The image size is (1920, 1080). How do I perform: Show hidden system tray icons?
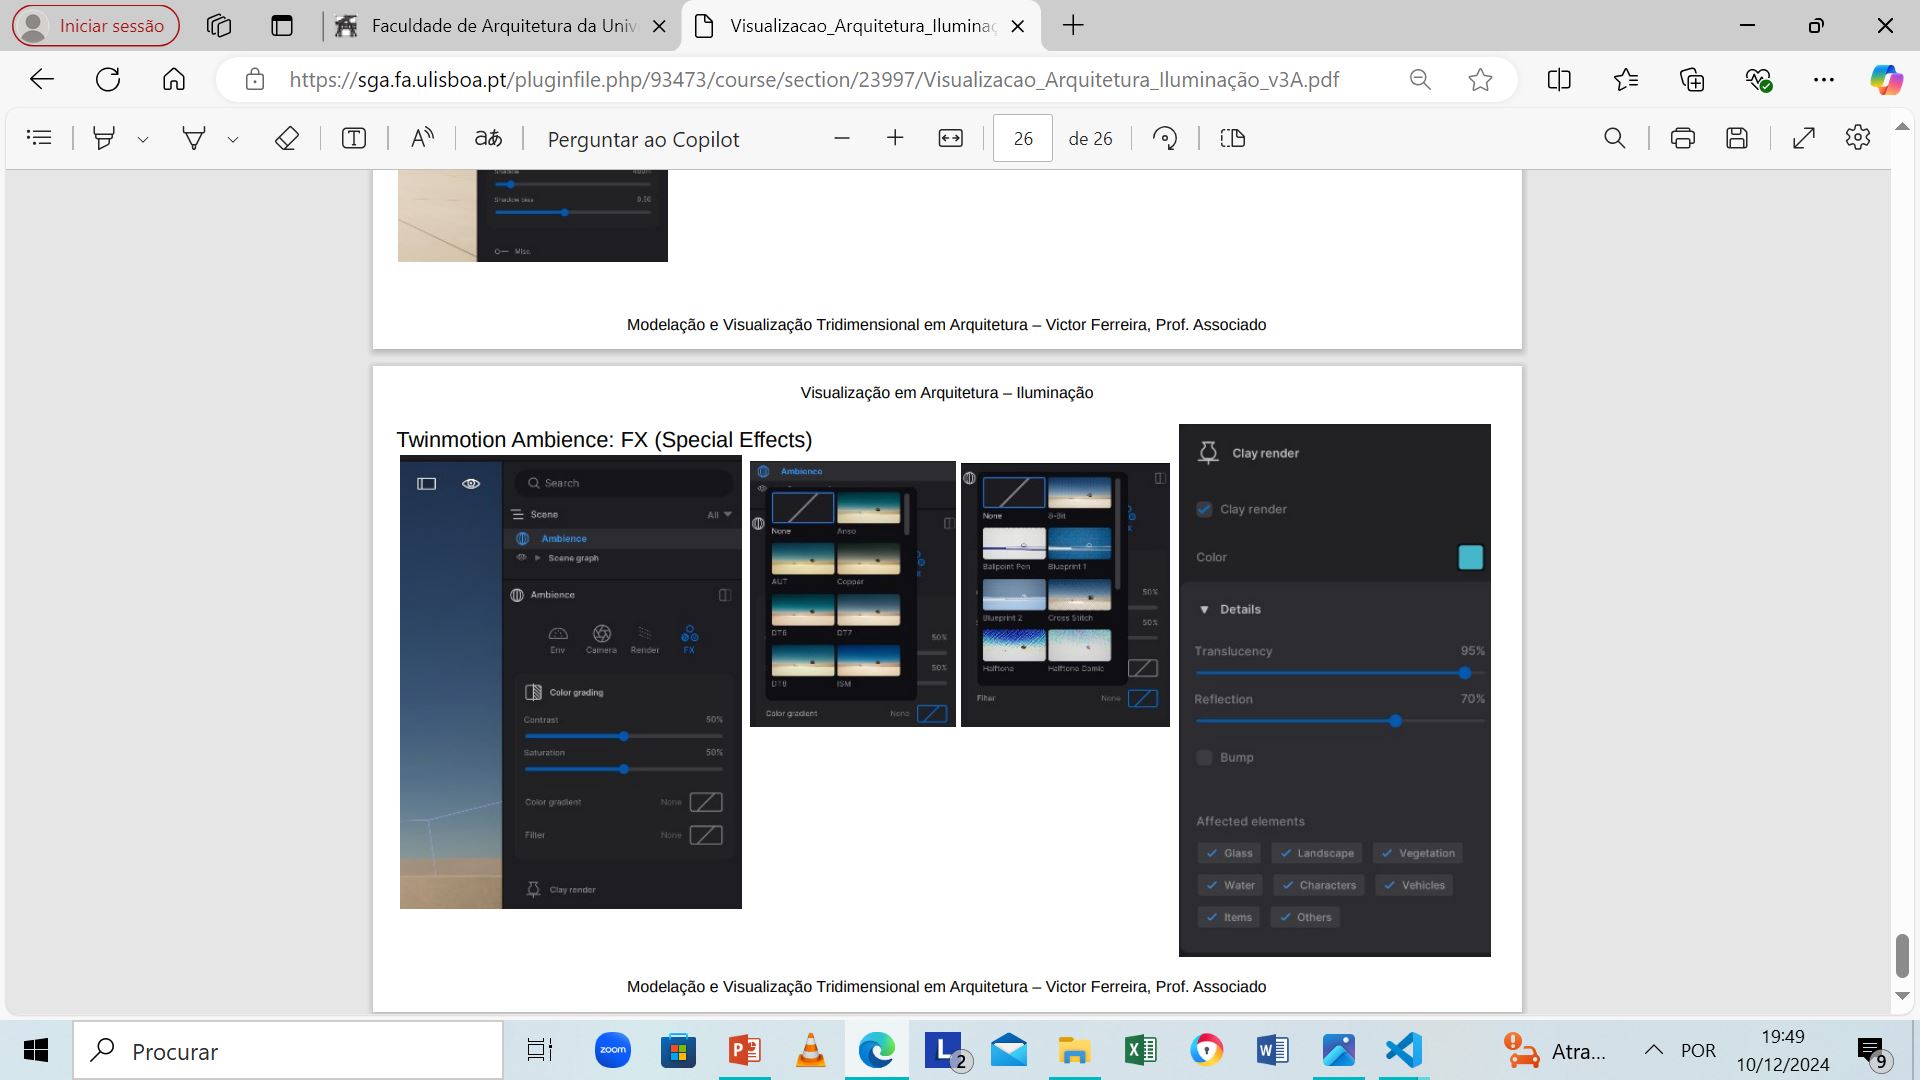click(1653, 1050)
